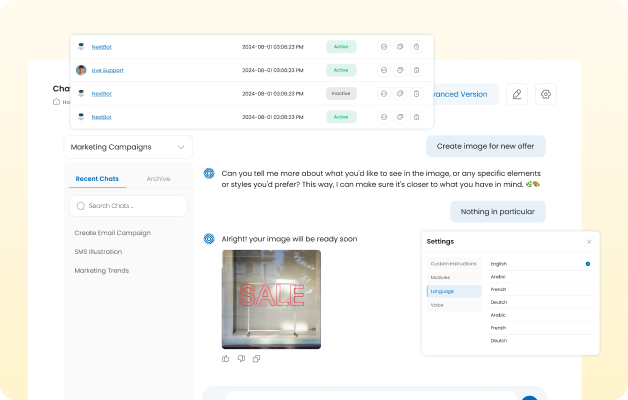Click the pencil edit icon beside Advanced Version
This screenshot has width=628, height=400.
tap(517, 95)
